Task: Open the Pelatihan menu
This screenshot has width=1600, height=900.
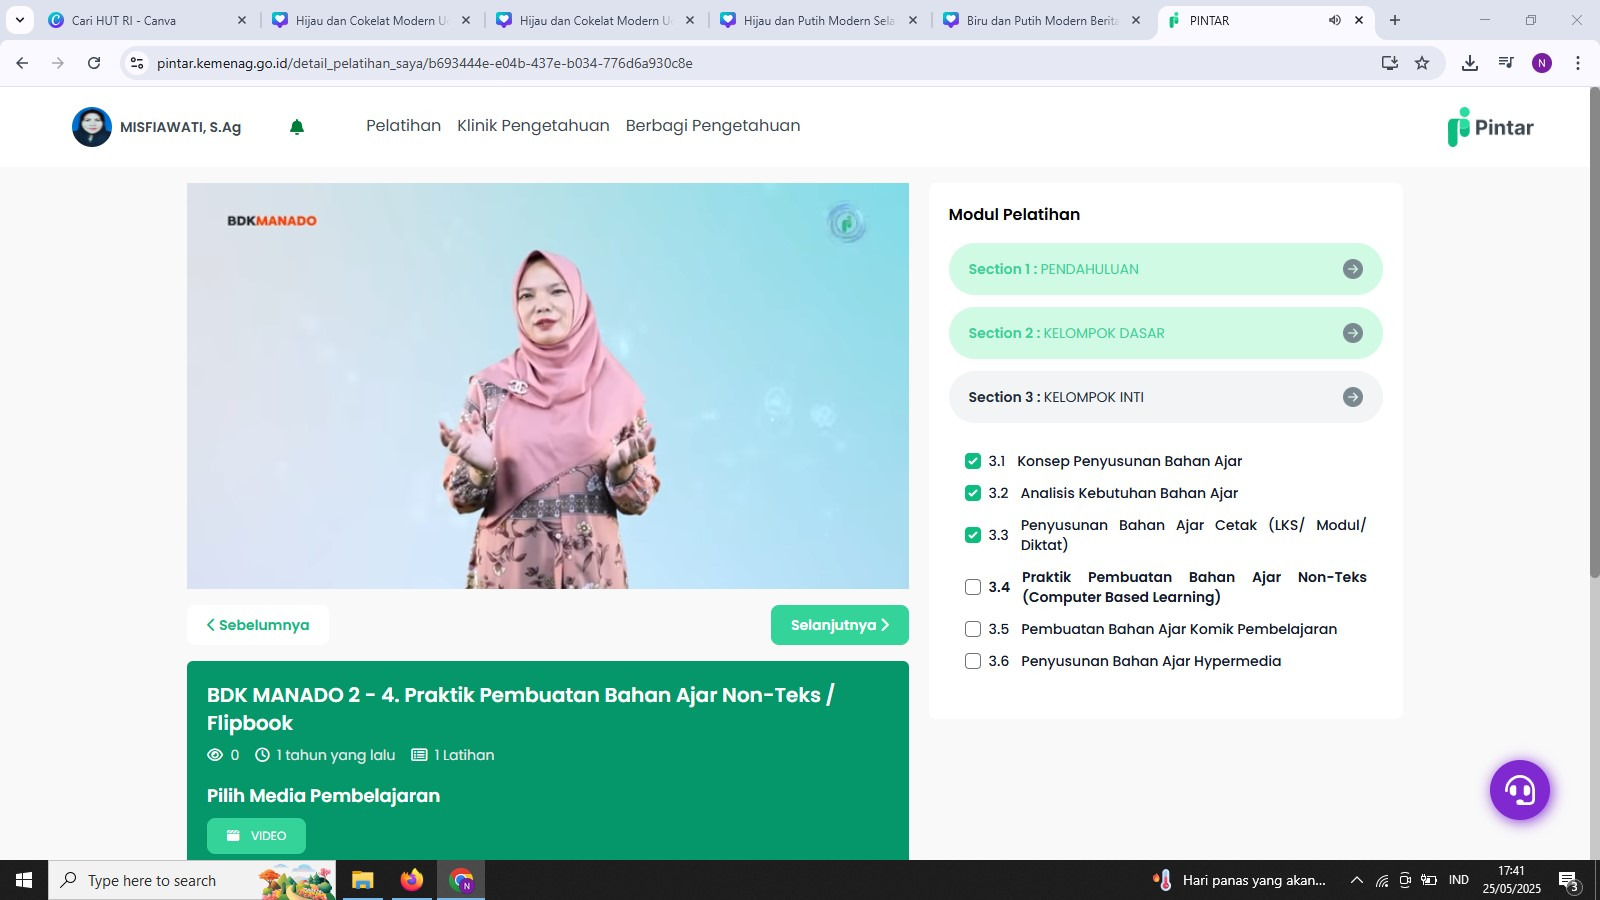Action: [x=403, y=126]
